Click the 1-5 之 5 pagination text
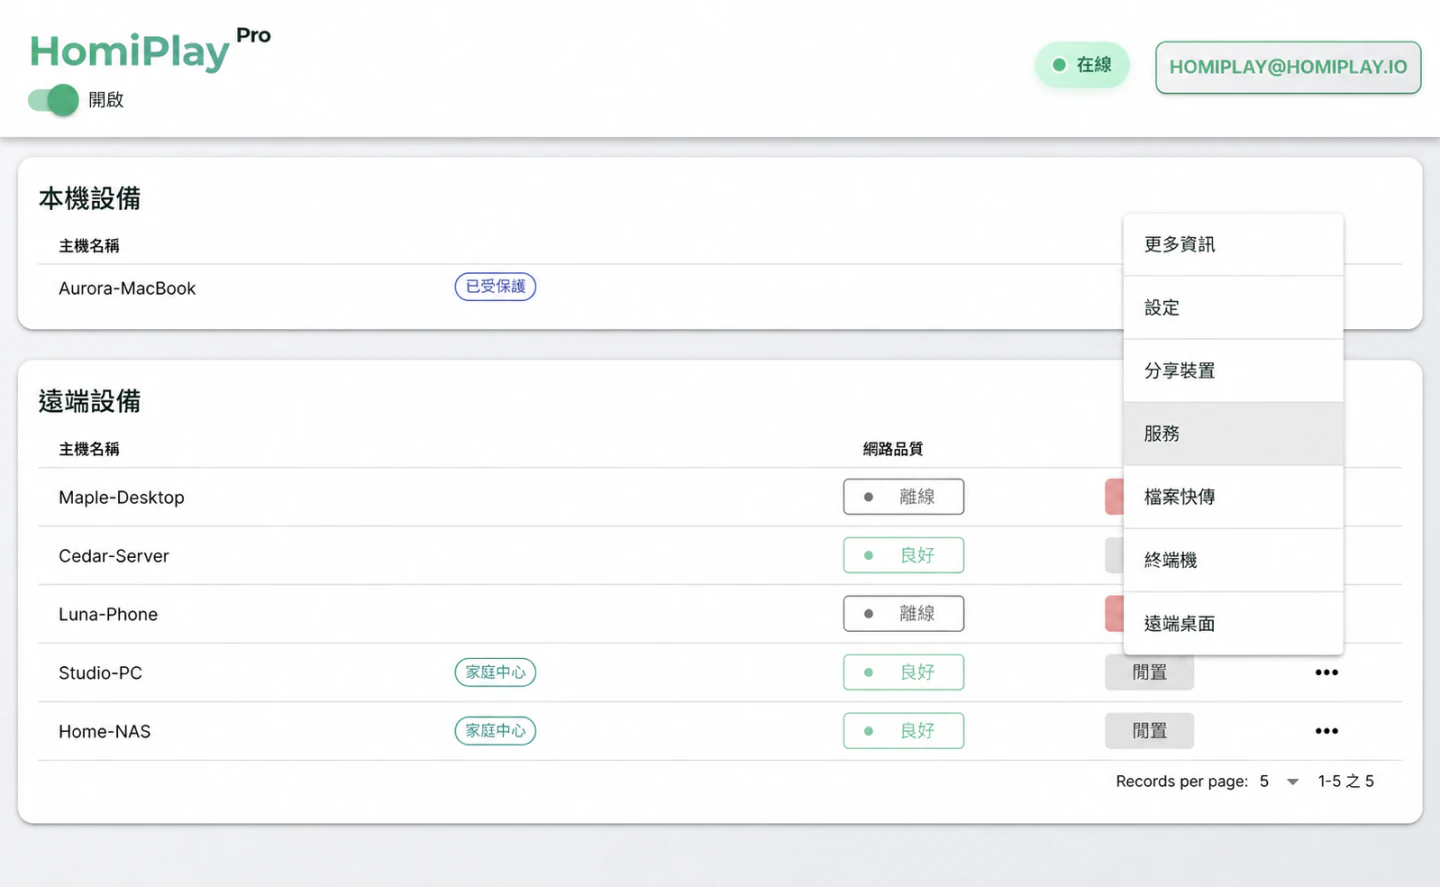Screen dimensions: 1440x887 [1346, 781]
